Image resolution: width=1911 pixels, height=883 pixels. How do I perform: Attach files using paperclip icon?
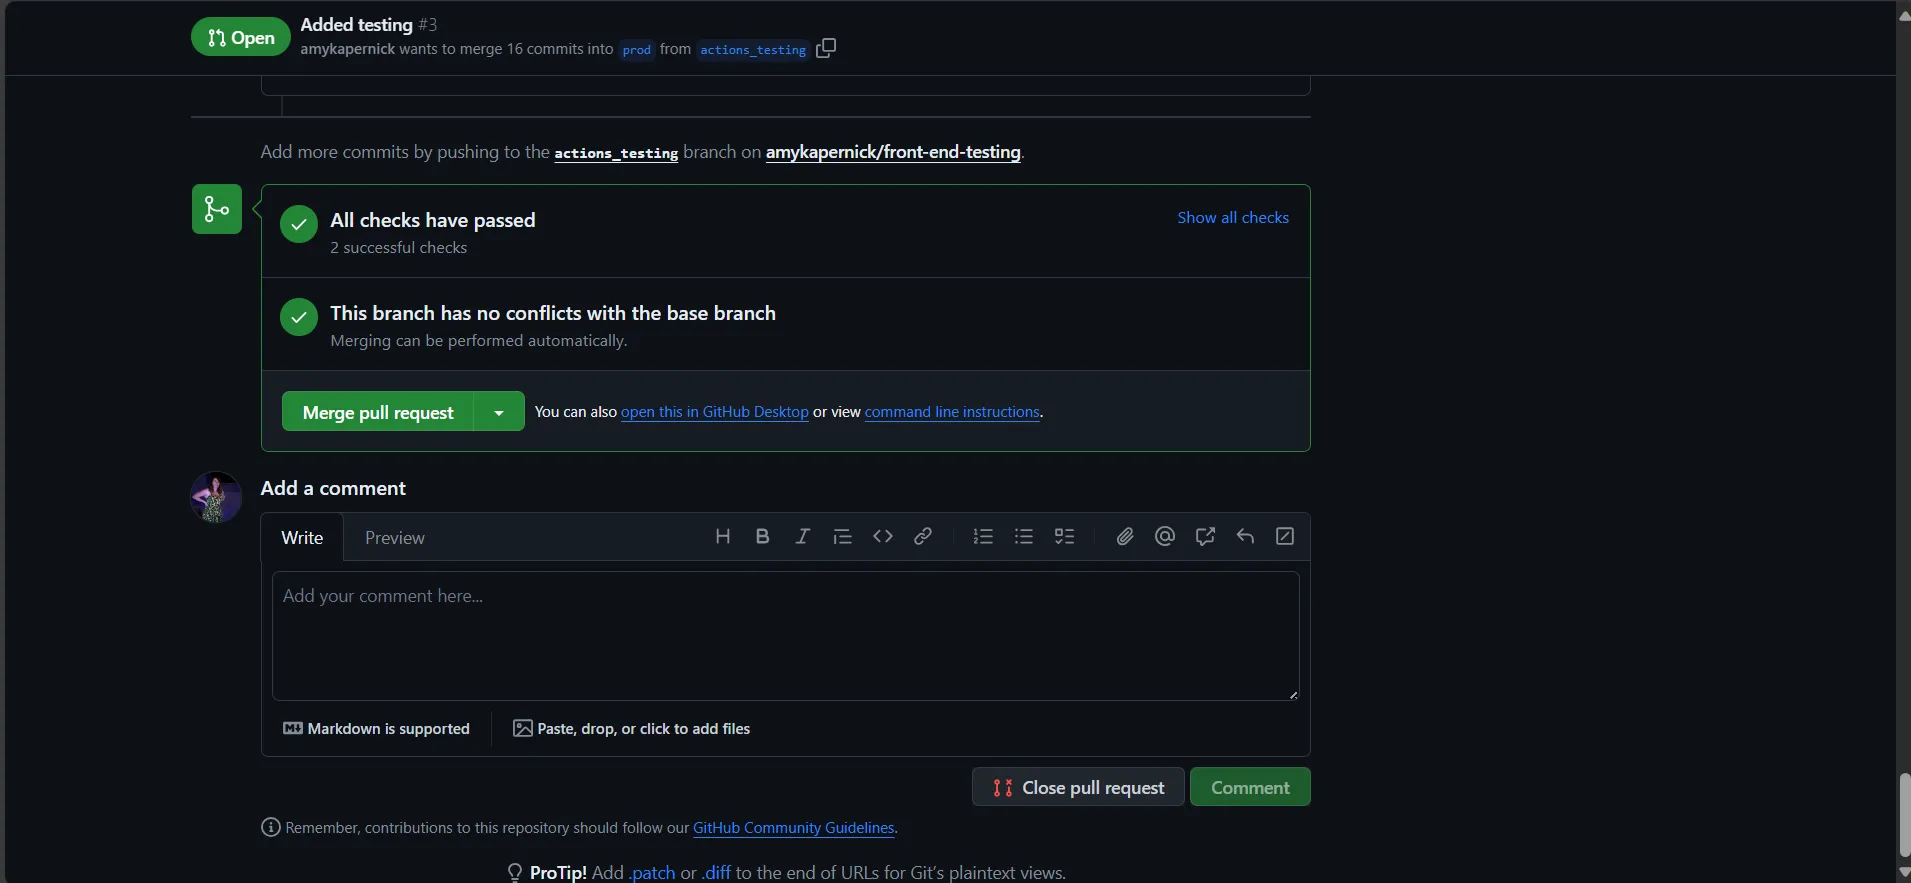pyautogui.click(x=1125, y=537)
